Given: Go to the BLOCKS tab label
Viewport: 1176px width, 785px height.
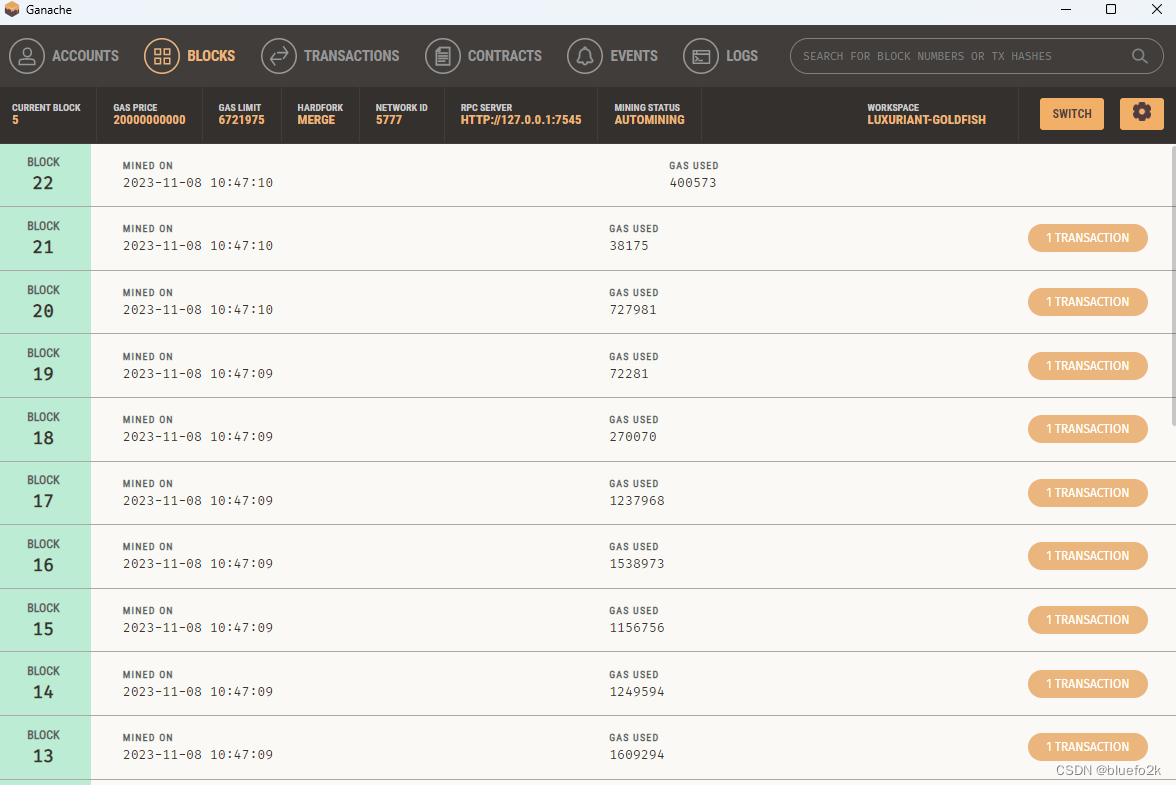Looking at the screenshot, I should point(211,56).
